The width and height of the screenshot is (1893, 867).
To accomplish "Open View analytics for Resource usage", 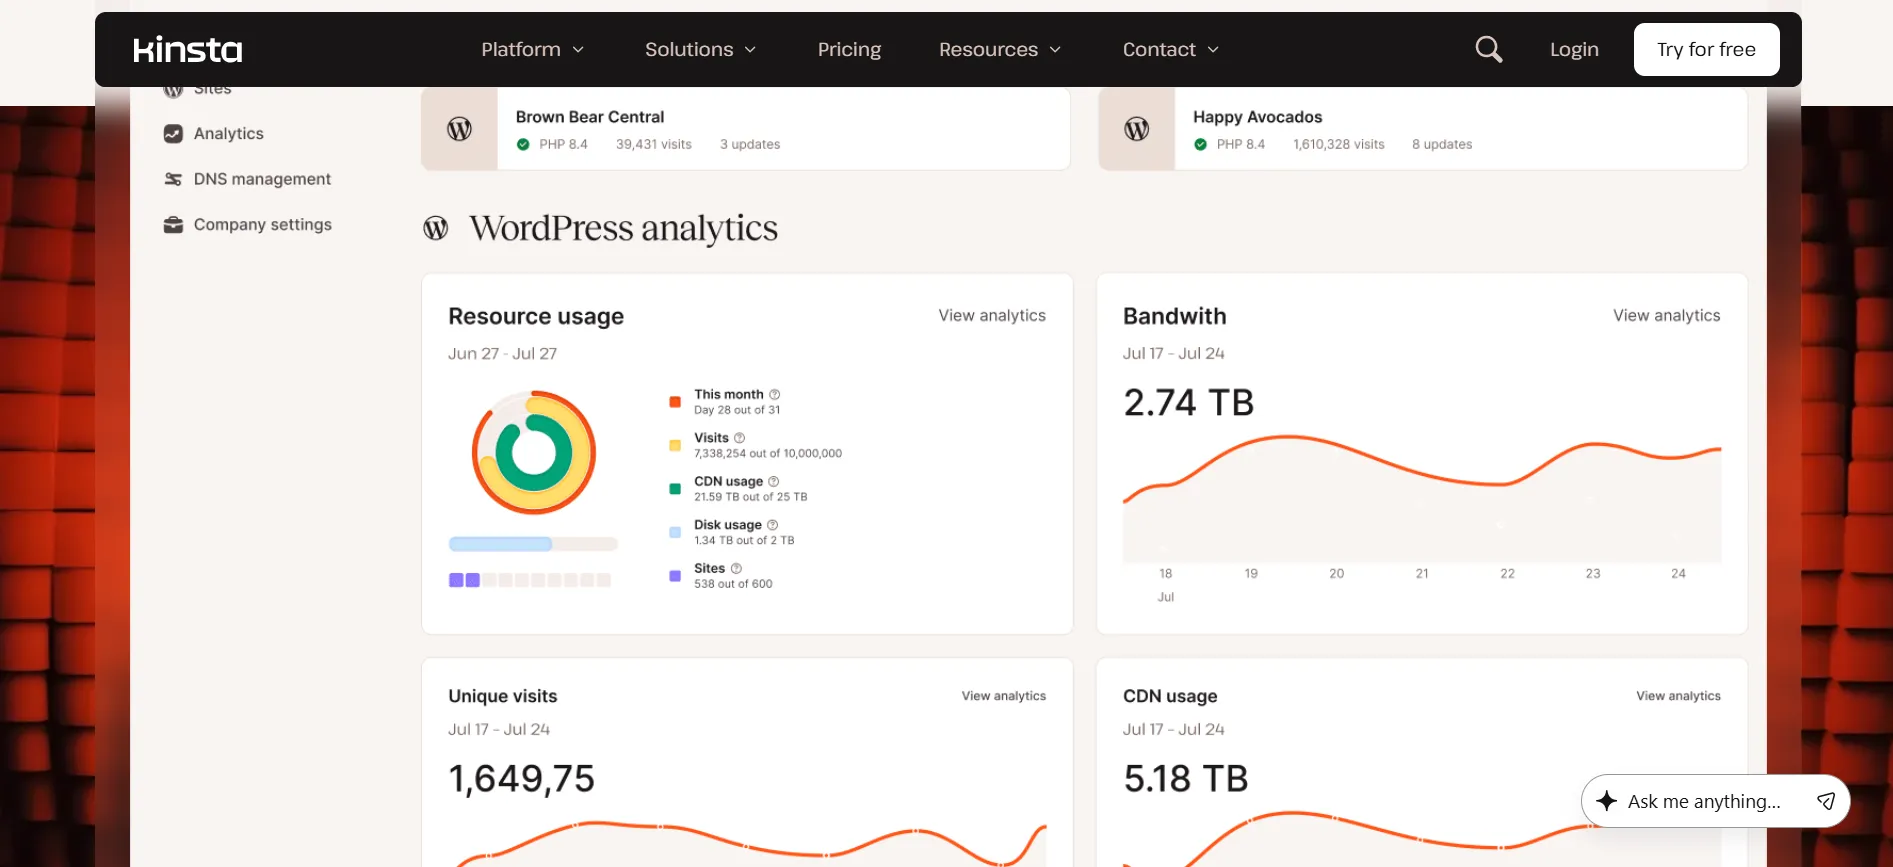I will click(992, 315).
